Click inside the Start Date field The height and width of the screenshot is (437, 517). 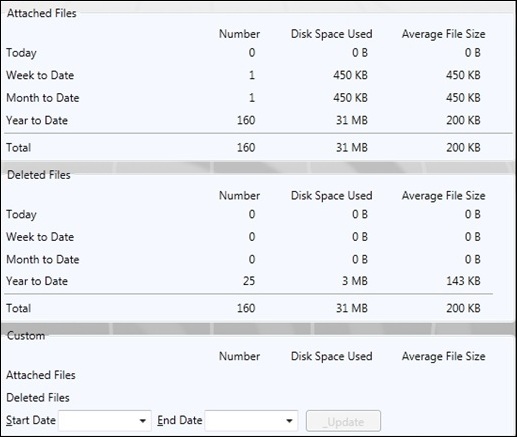[105, 421]
